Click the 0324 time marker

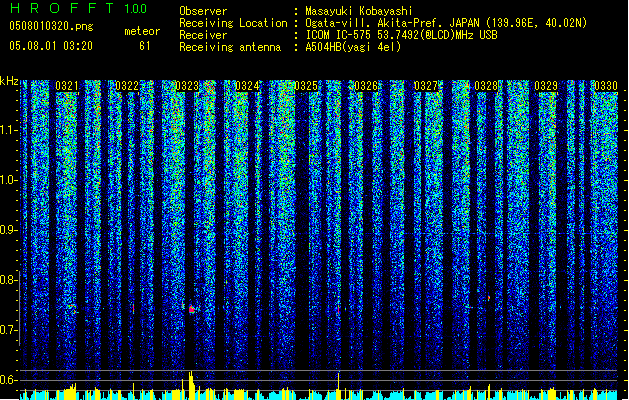[x=247, y=86]
